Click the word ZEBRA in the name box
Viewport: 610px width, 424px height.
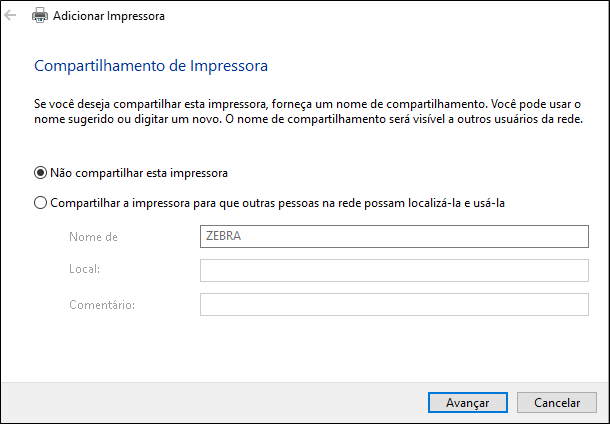(224, 237)
